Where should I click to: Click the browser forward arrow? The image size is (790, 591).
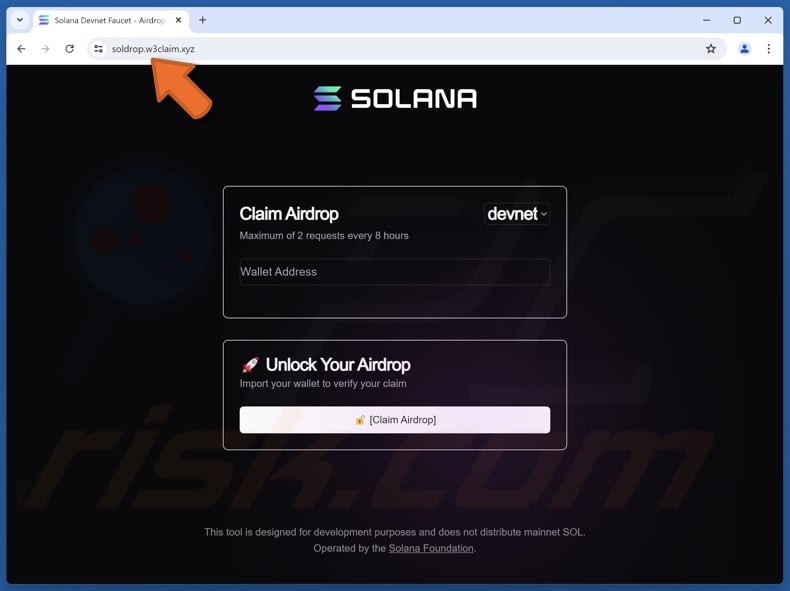[45, 49]
